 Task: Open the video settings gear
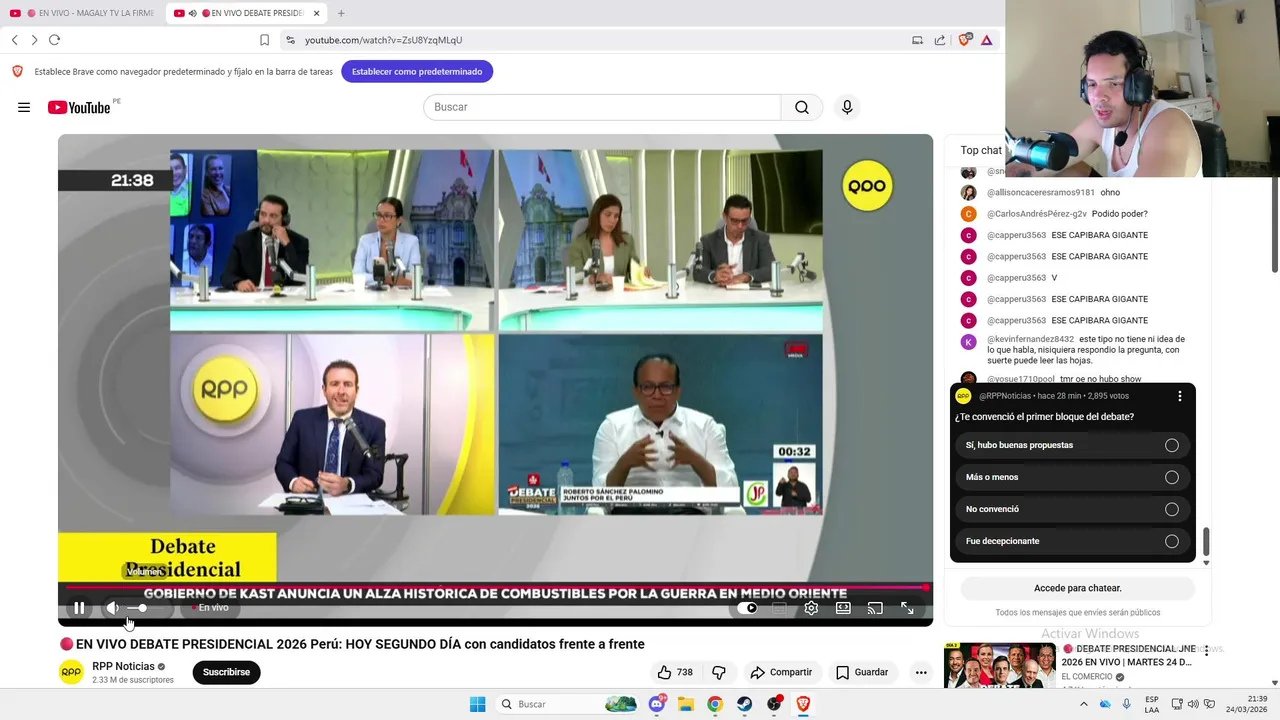pos(811,608)
